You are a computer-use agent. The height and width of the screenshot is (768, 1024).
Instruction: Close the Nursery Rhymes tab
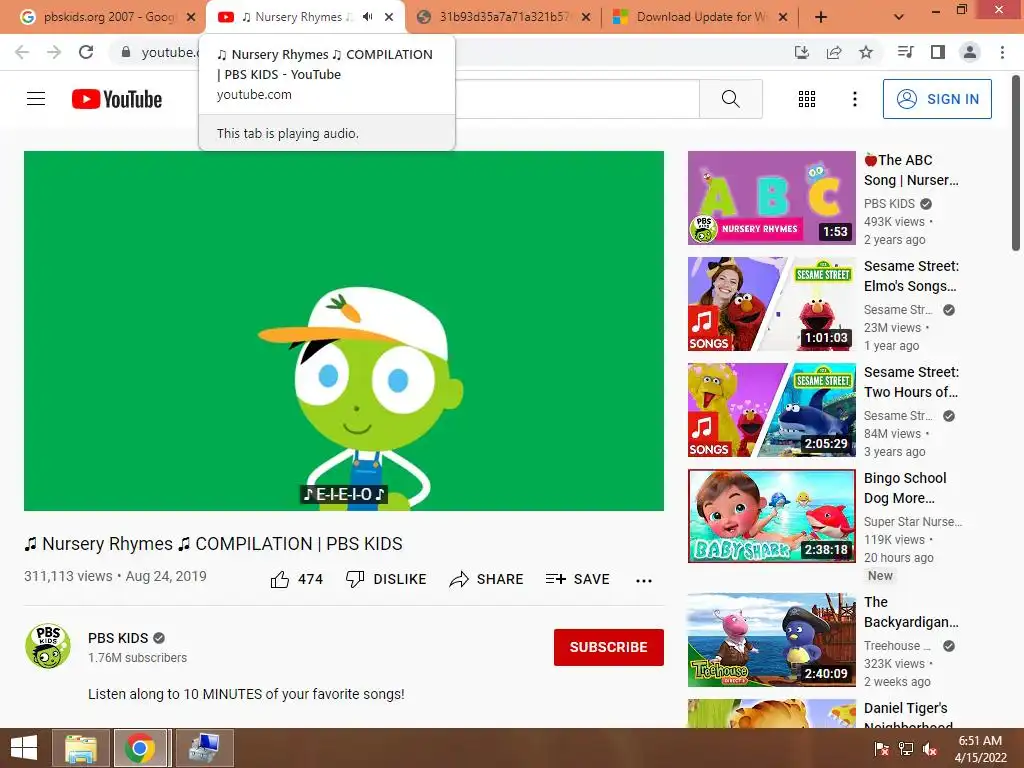pos(389,17)
